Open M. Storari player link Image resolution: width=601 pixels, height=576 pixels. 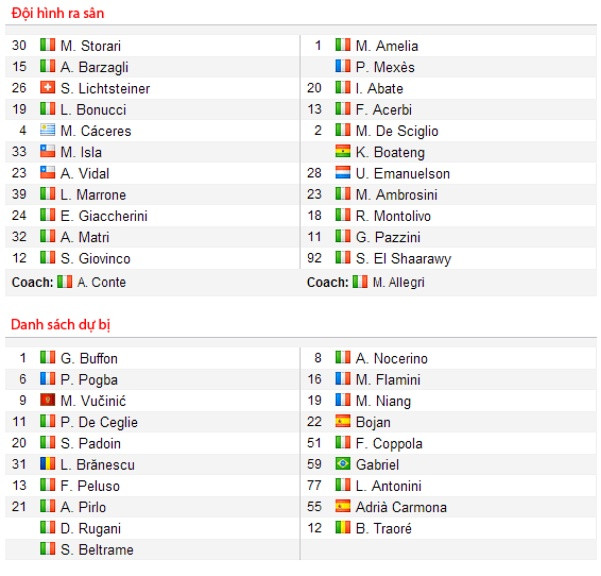[90, 46]
